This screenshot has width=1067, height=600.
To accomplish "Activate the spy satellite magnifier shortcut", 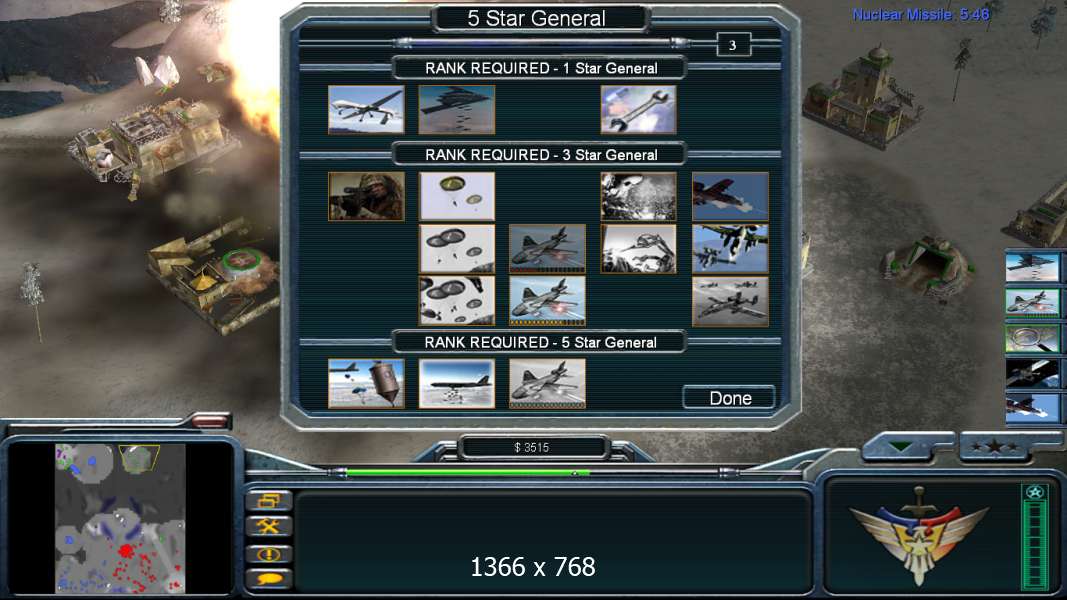I will 1032,338.
